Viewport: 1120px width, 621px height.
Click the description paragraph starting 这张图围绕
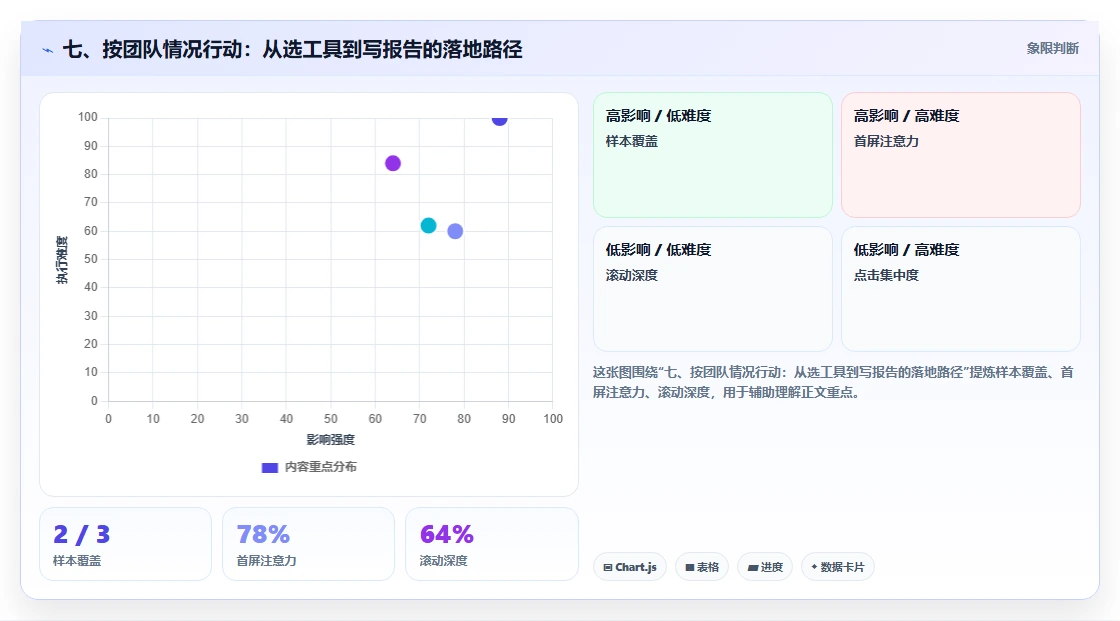(x=833, y=382)
